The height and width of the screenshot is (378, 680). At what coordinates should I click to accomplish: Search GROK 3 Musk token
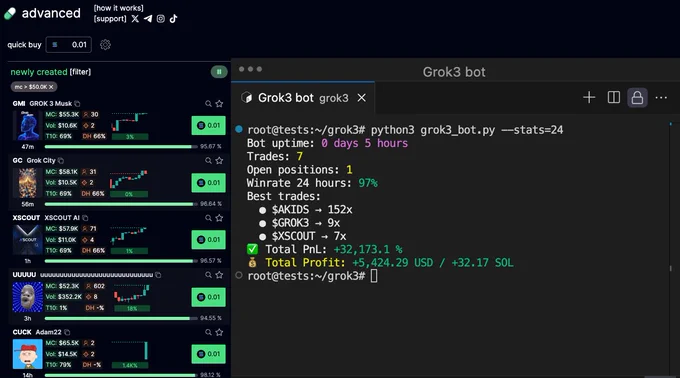[209, 104]
